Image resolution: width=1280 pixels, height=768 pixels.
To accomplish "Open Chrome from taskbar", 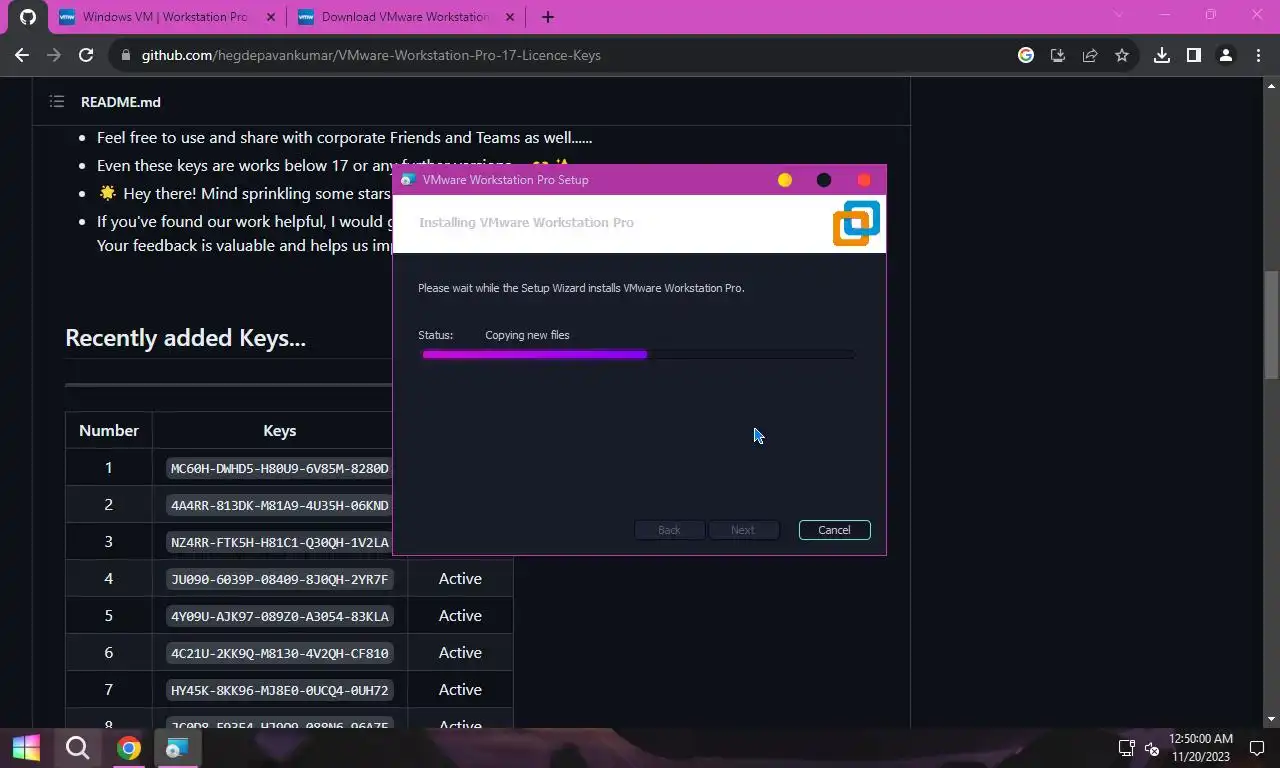I will click(128, 748).
